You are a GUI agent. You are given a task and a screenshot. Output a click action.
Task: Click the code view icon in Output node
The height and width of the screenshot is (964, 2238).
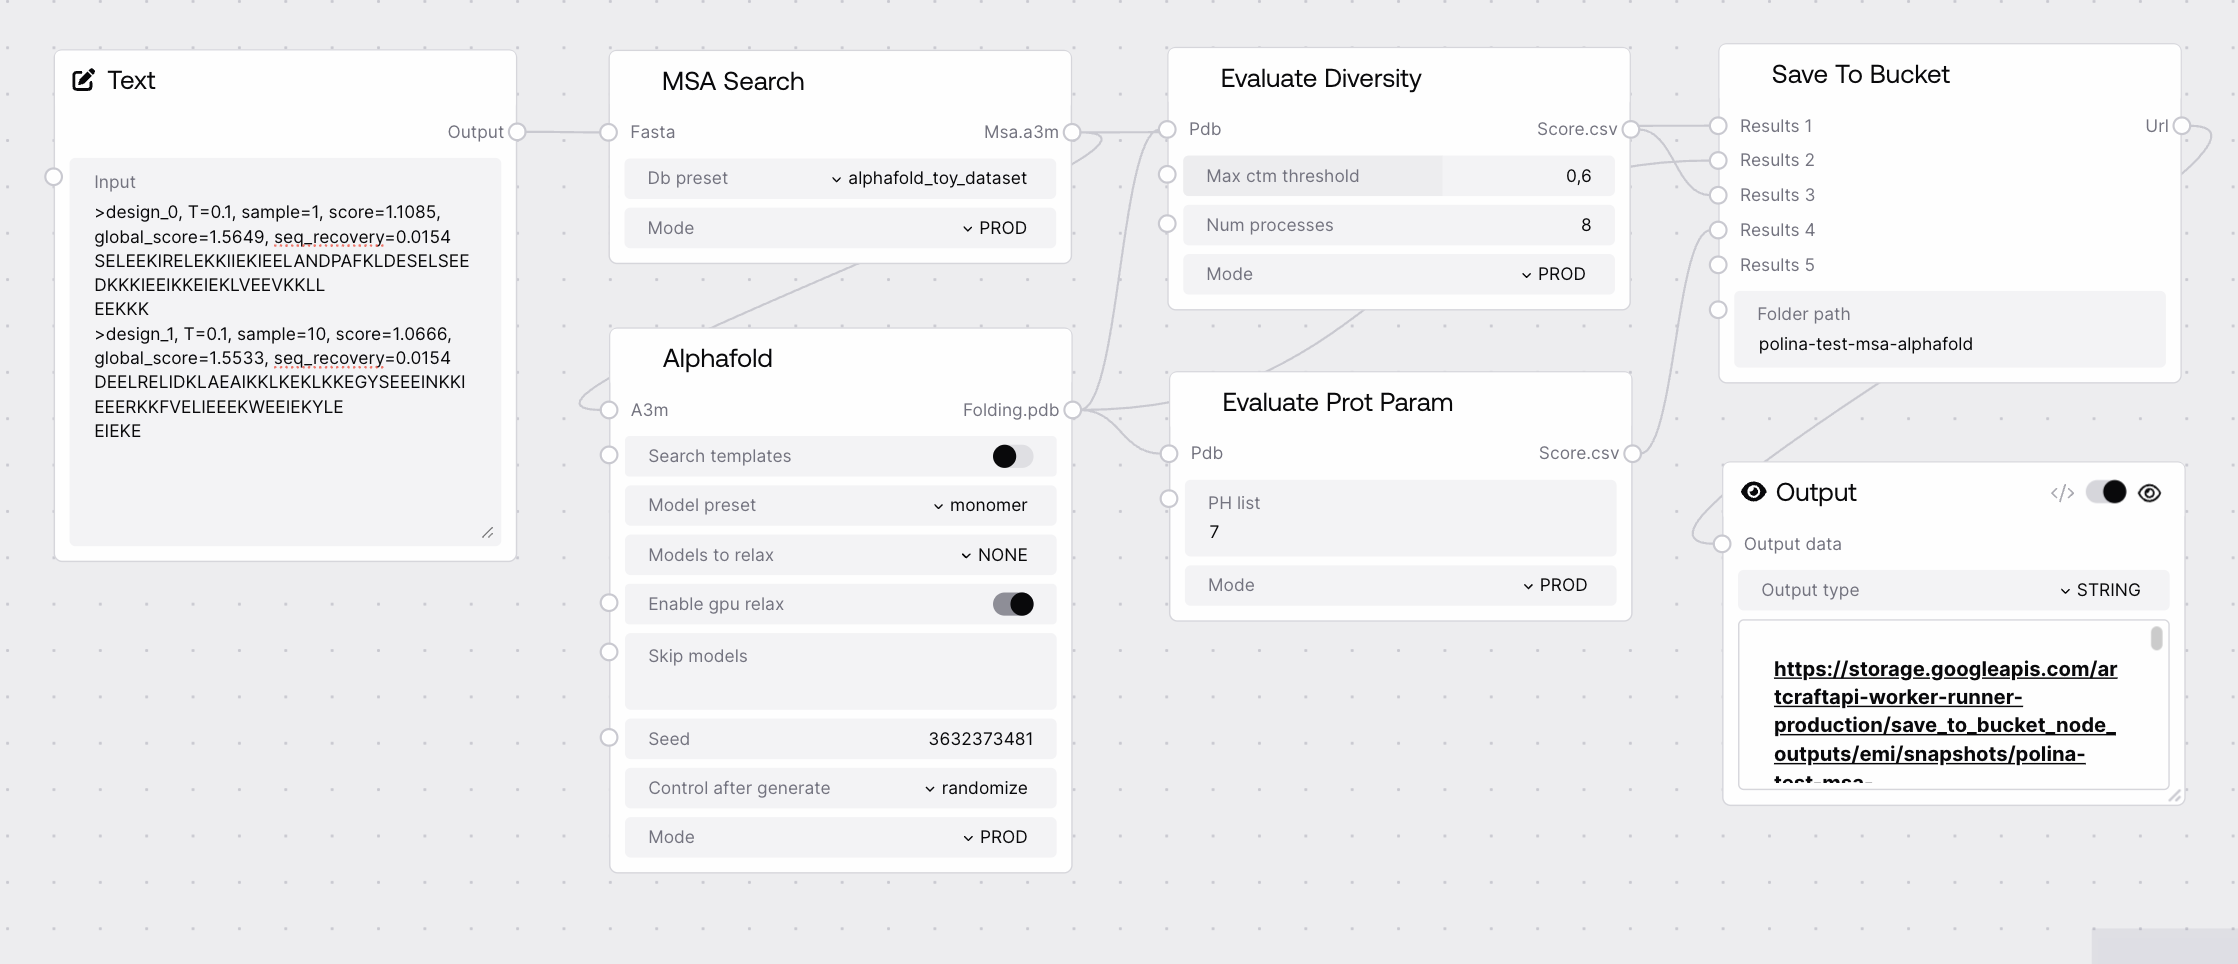point(2062,493)
